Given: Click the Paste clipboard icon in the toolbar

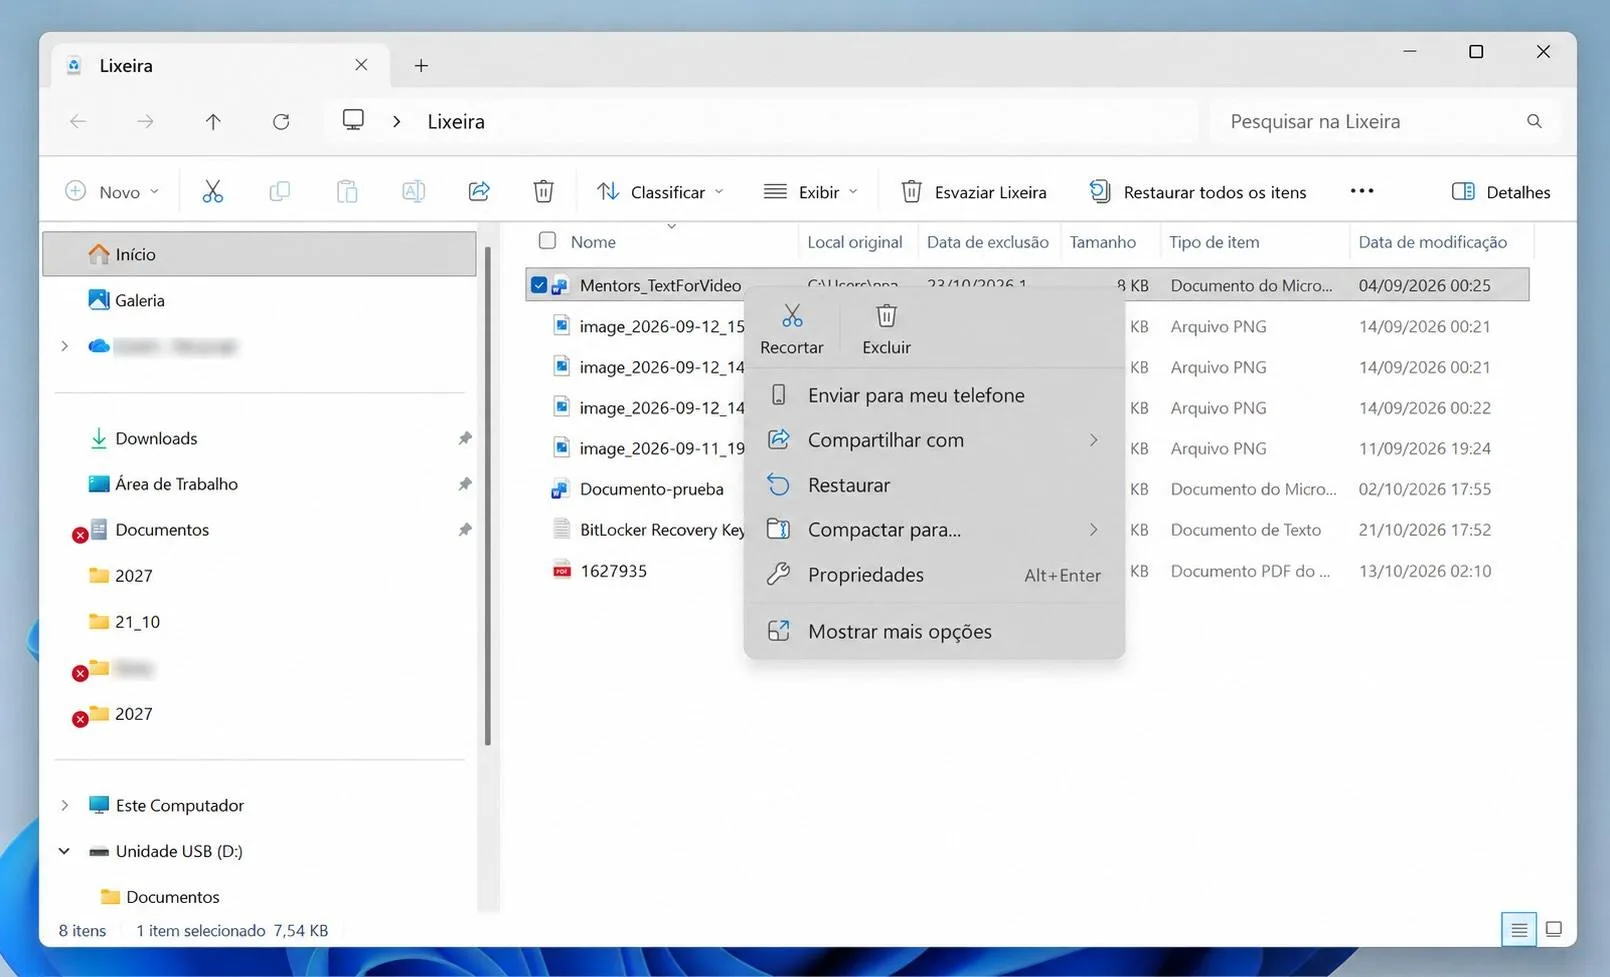Looking at the screenshot, I should tap(347, 191).
